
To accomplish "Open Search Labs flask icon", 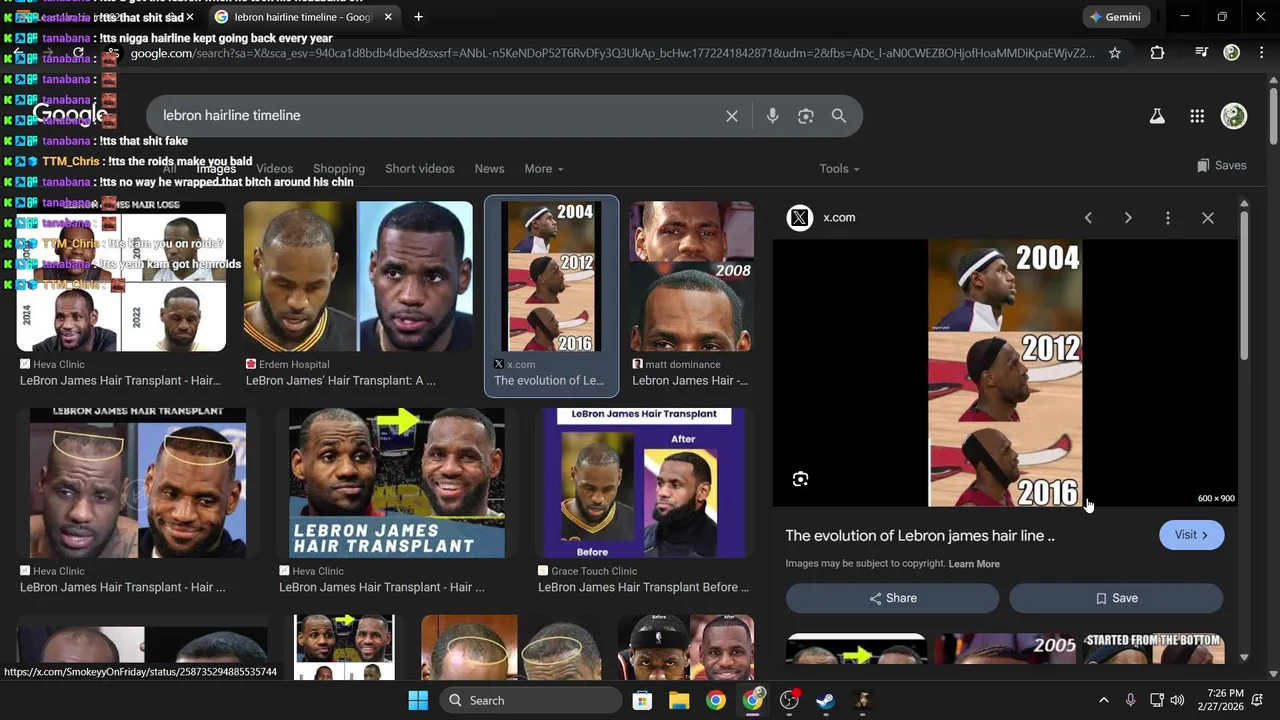I will 1157,116.
